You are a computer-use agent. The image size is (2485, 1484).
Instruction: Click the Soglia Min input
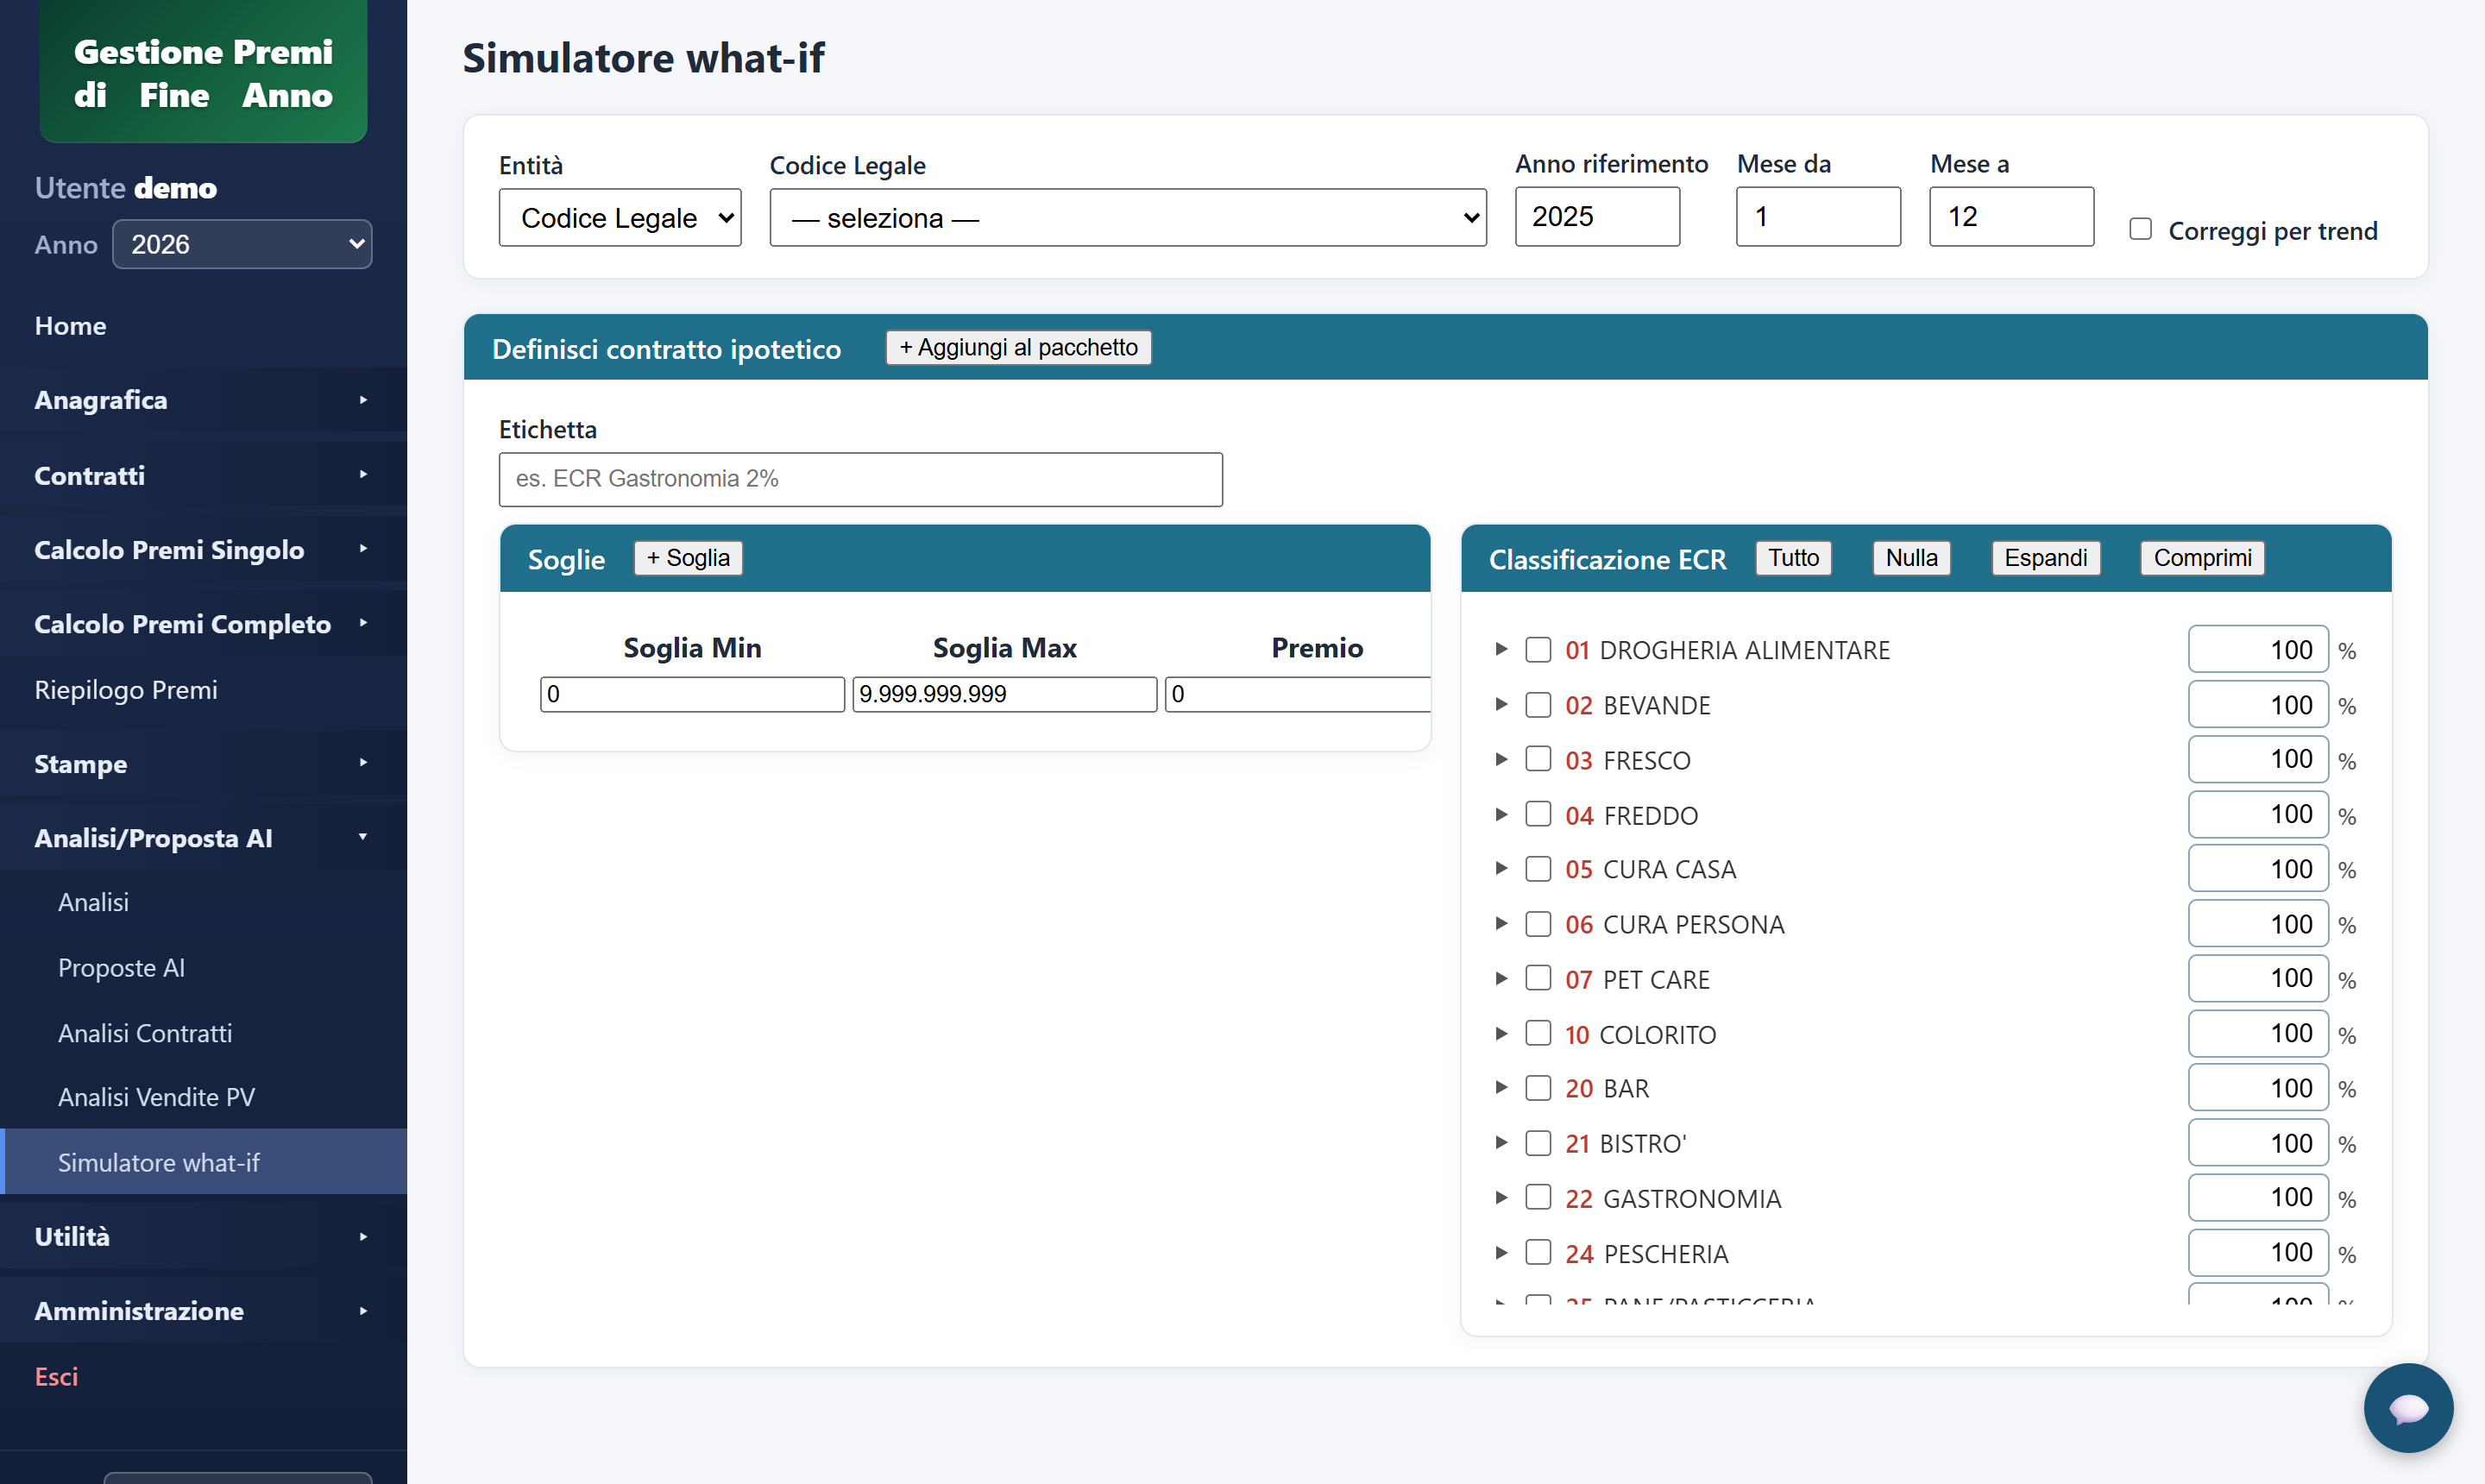692,694
